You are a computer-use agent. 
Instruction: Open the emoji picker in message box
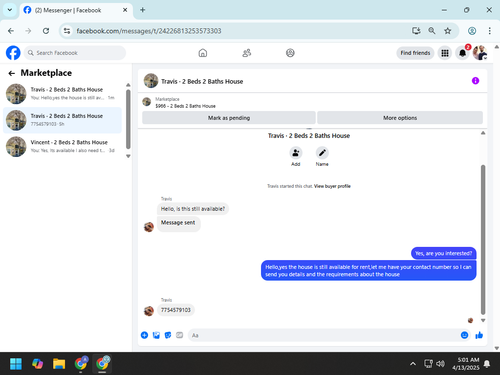point(464,335)
